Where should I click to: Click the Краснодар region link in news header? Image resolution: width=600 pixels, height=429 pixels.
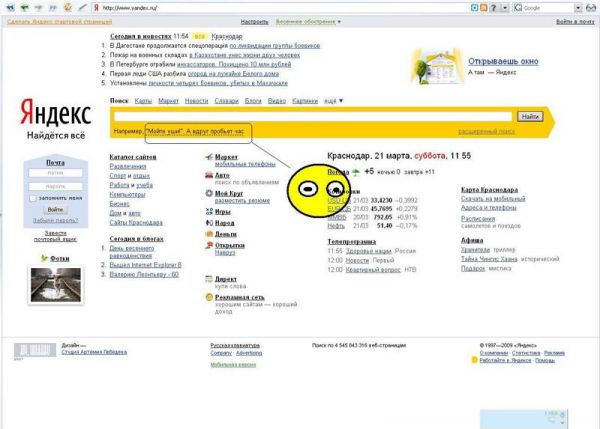[x=227, y=36]
